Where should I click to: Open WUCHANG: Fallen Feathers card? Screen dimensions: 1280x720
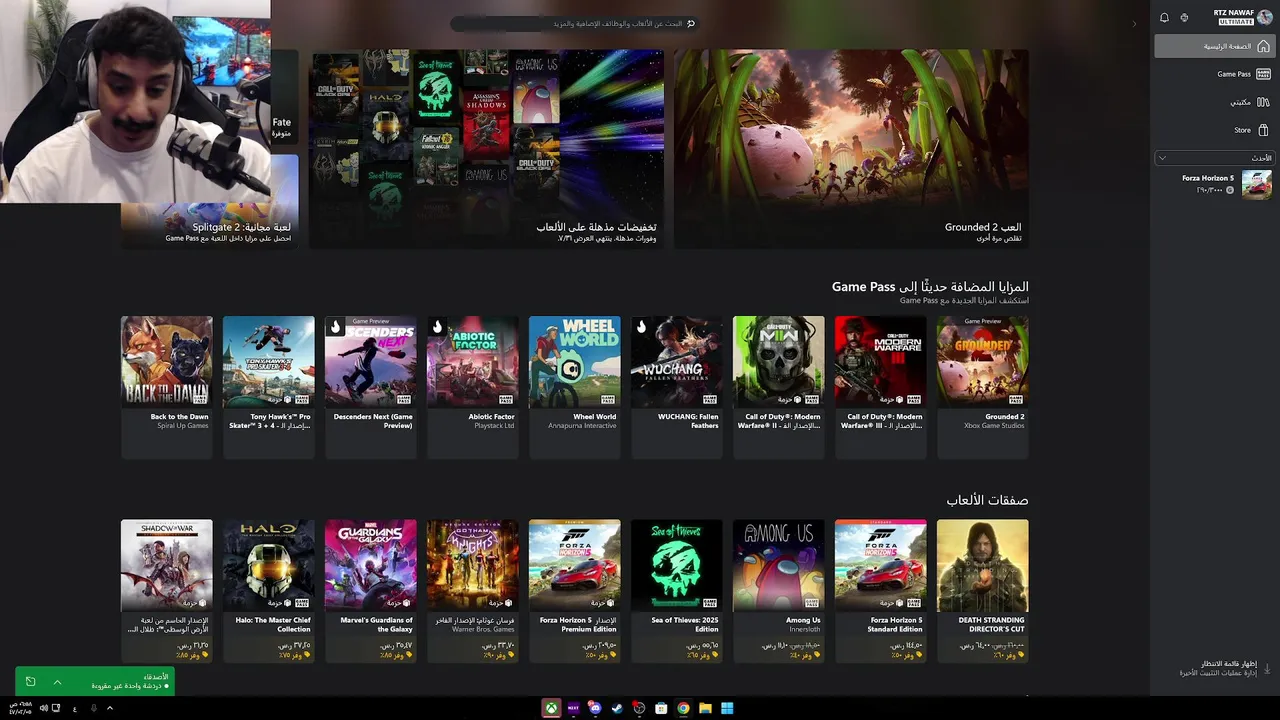point(676,387)
